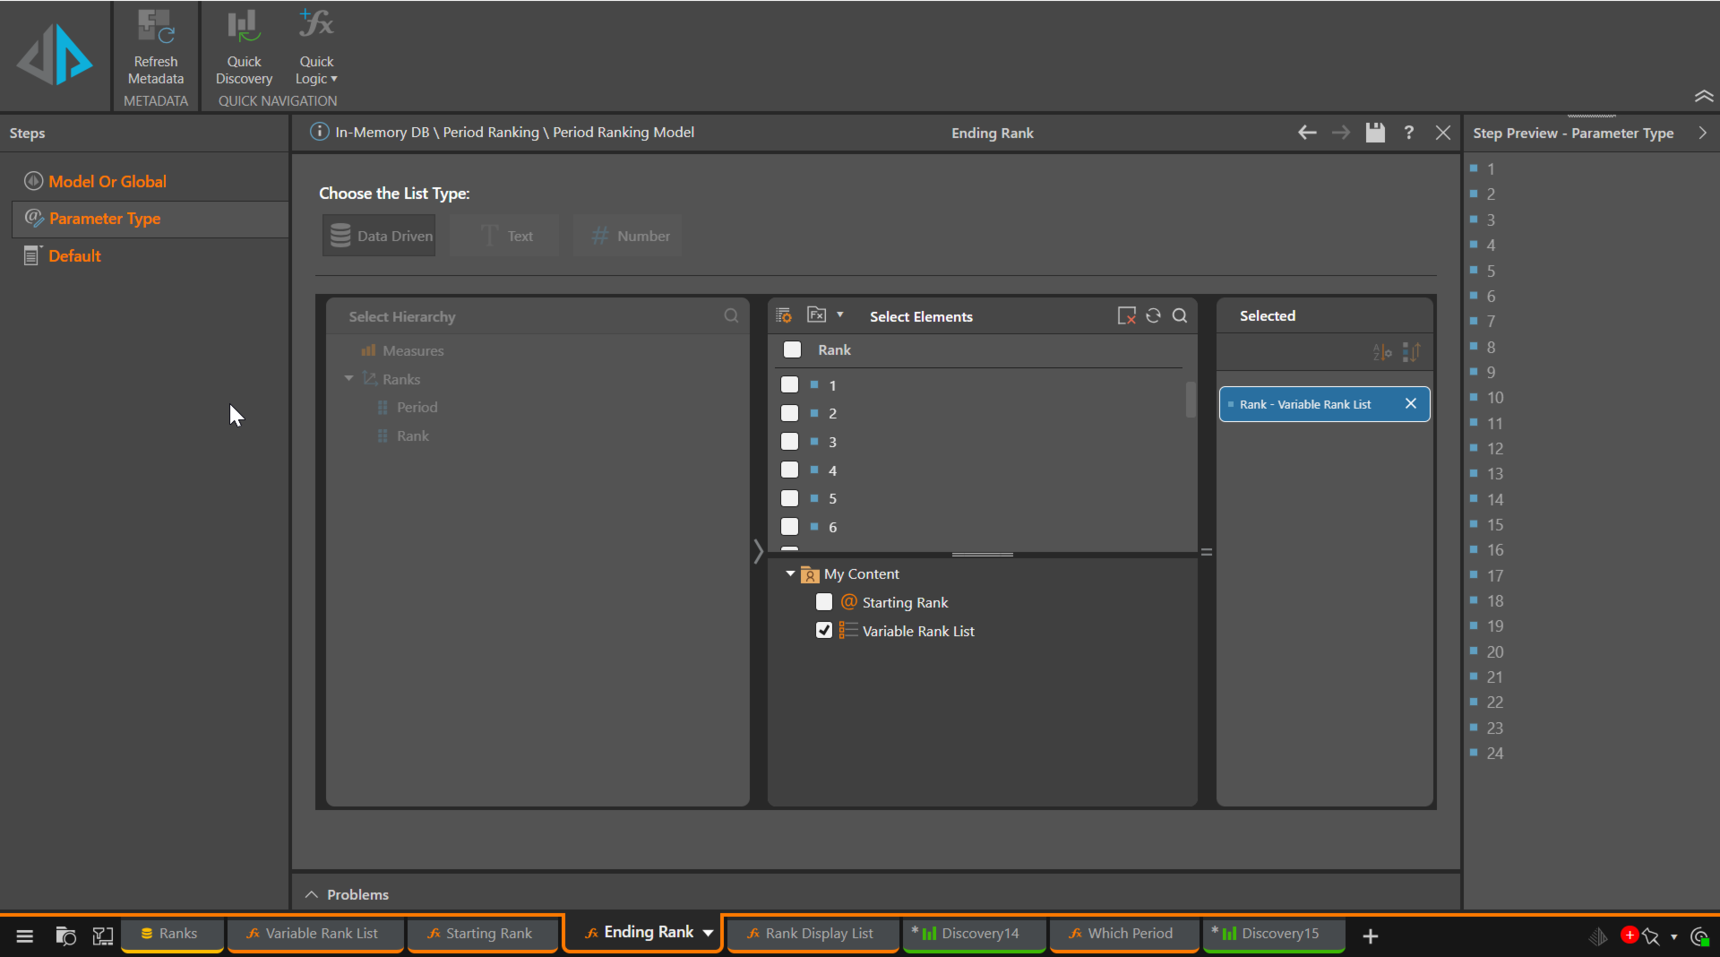The height and width of the screenshot is (957, 1720).
Task: Go back using the left arrow icon
Action: (1307, 132)
